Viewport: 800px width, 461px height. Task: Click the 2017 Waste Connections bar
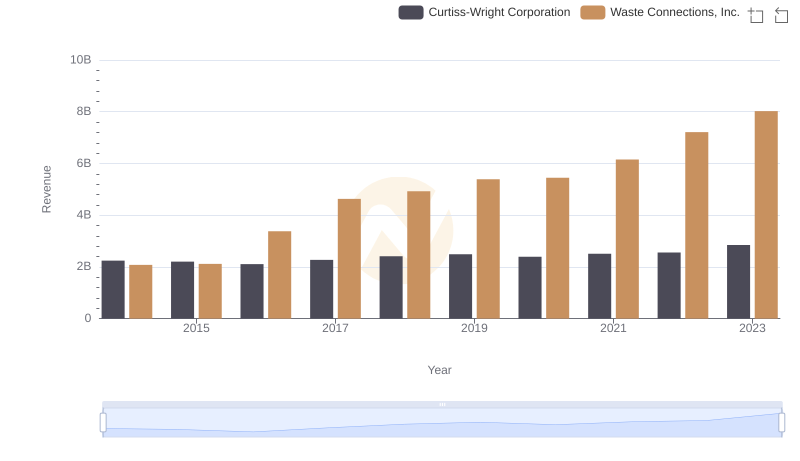[x=349, y=259]
